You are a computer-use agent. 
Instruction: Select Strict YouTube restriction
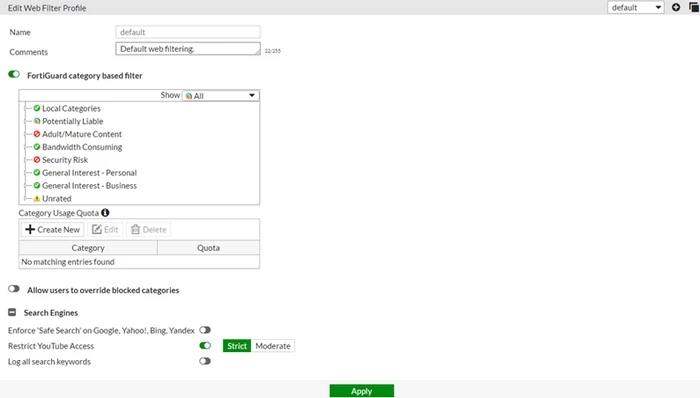click(237, 346)
